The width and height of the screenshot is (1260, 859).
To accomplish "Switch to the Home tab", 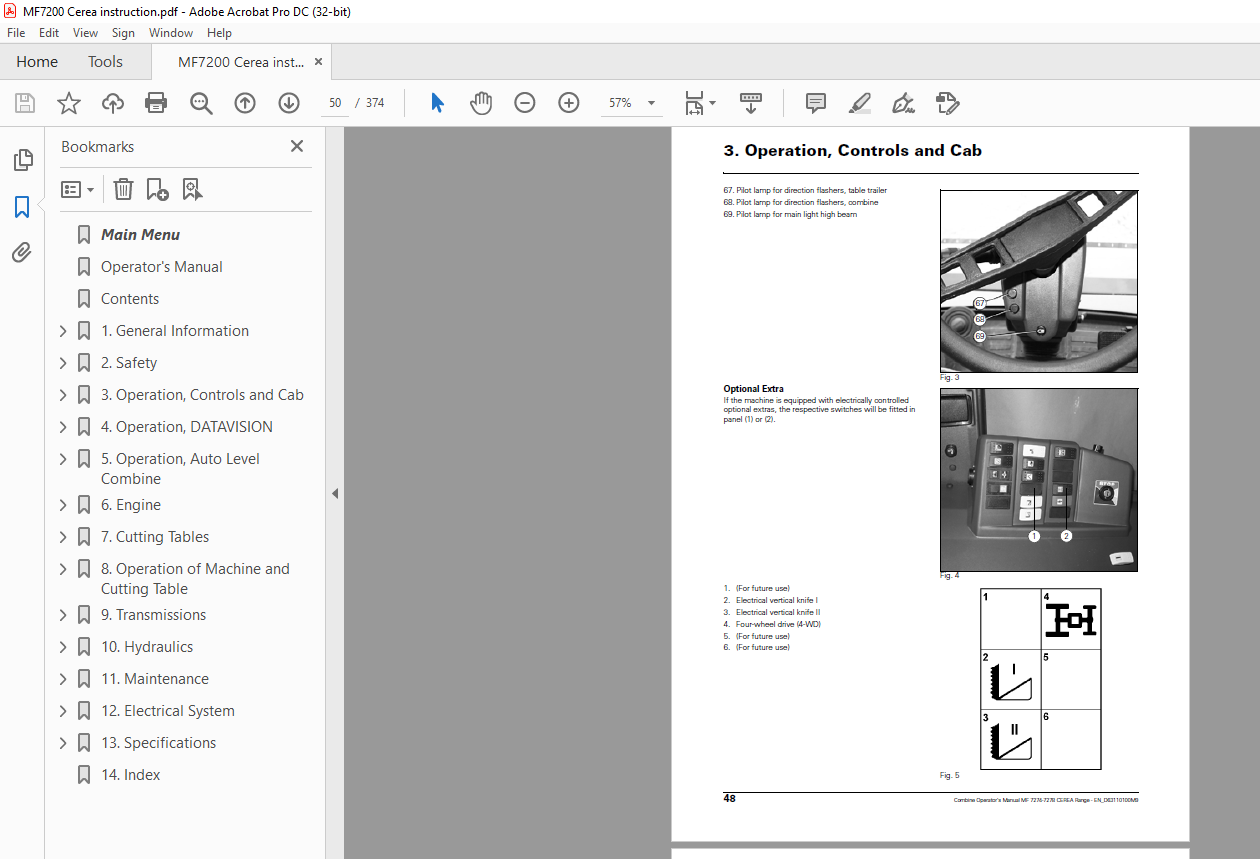I will pyautogui.click(x=37, y=62).
